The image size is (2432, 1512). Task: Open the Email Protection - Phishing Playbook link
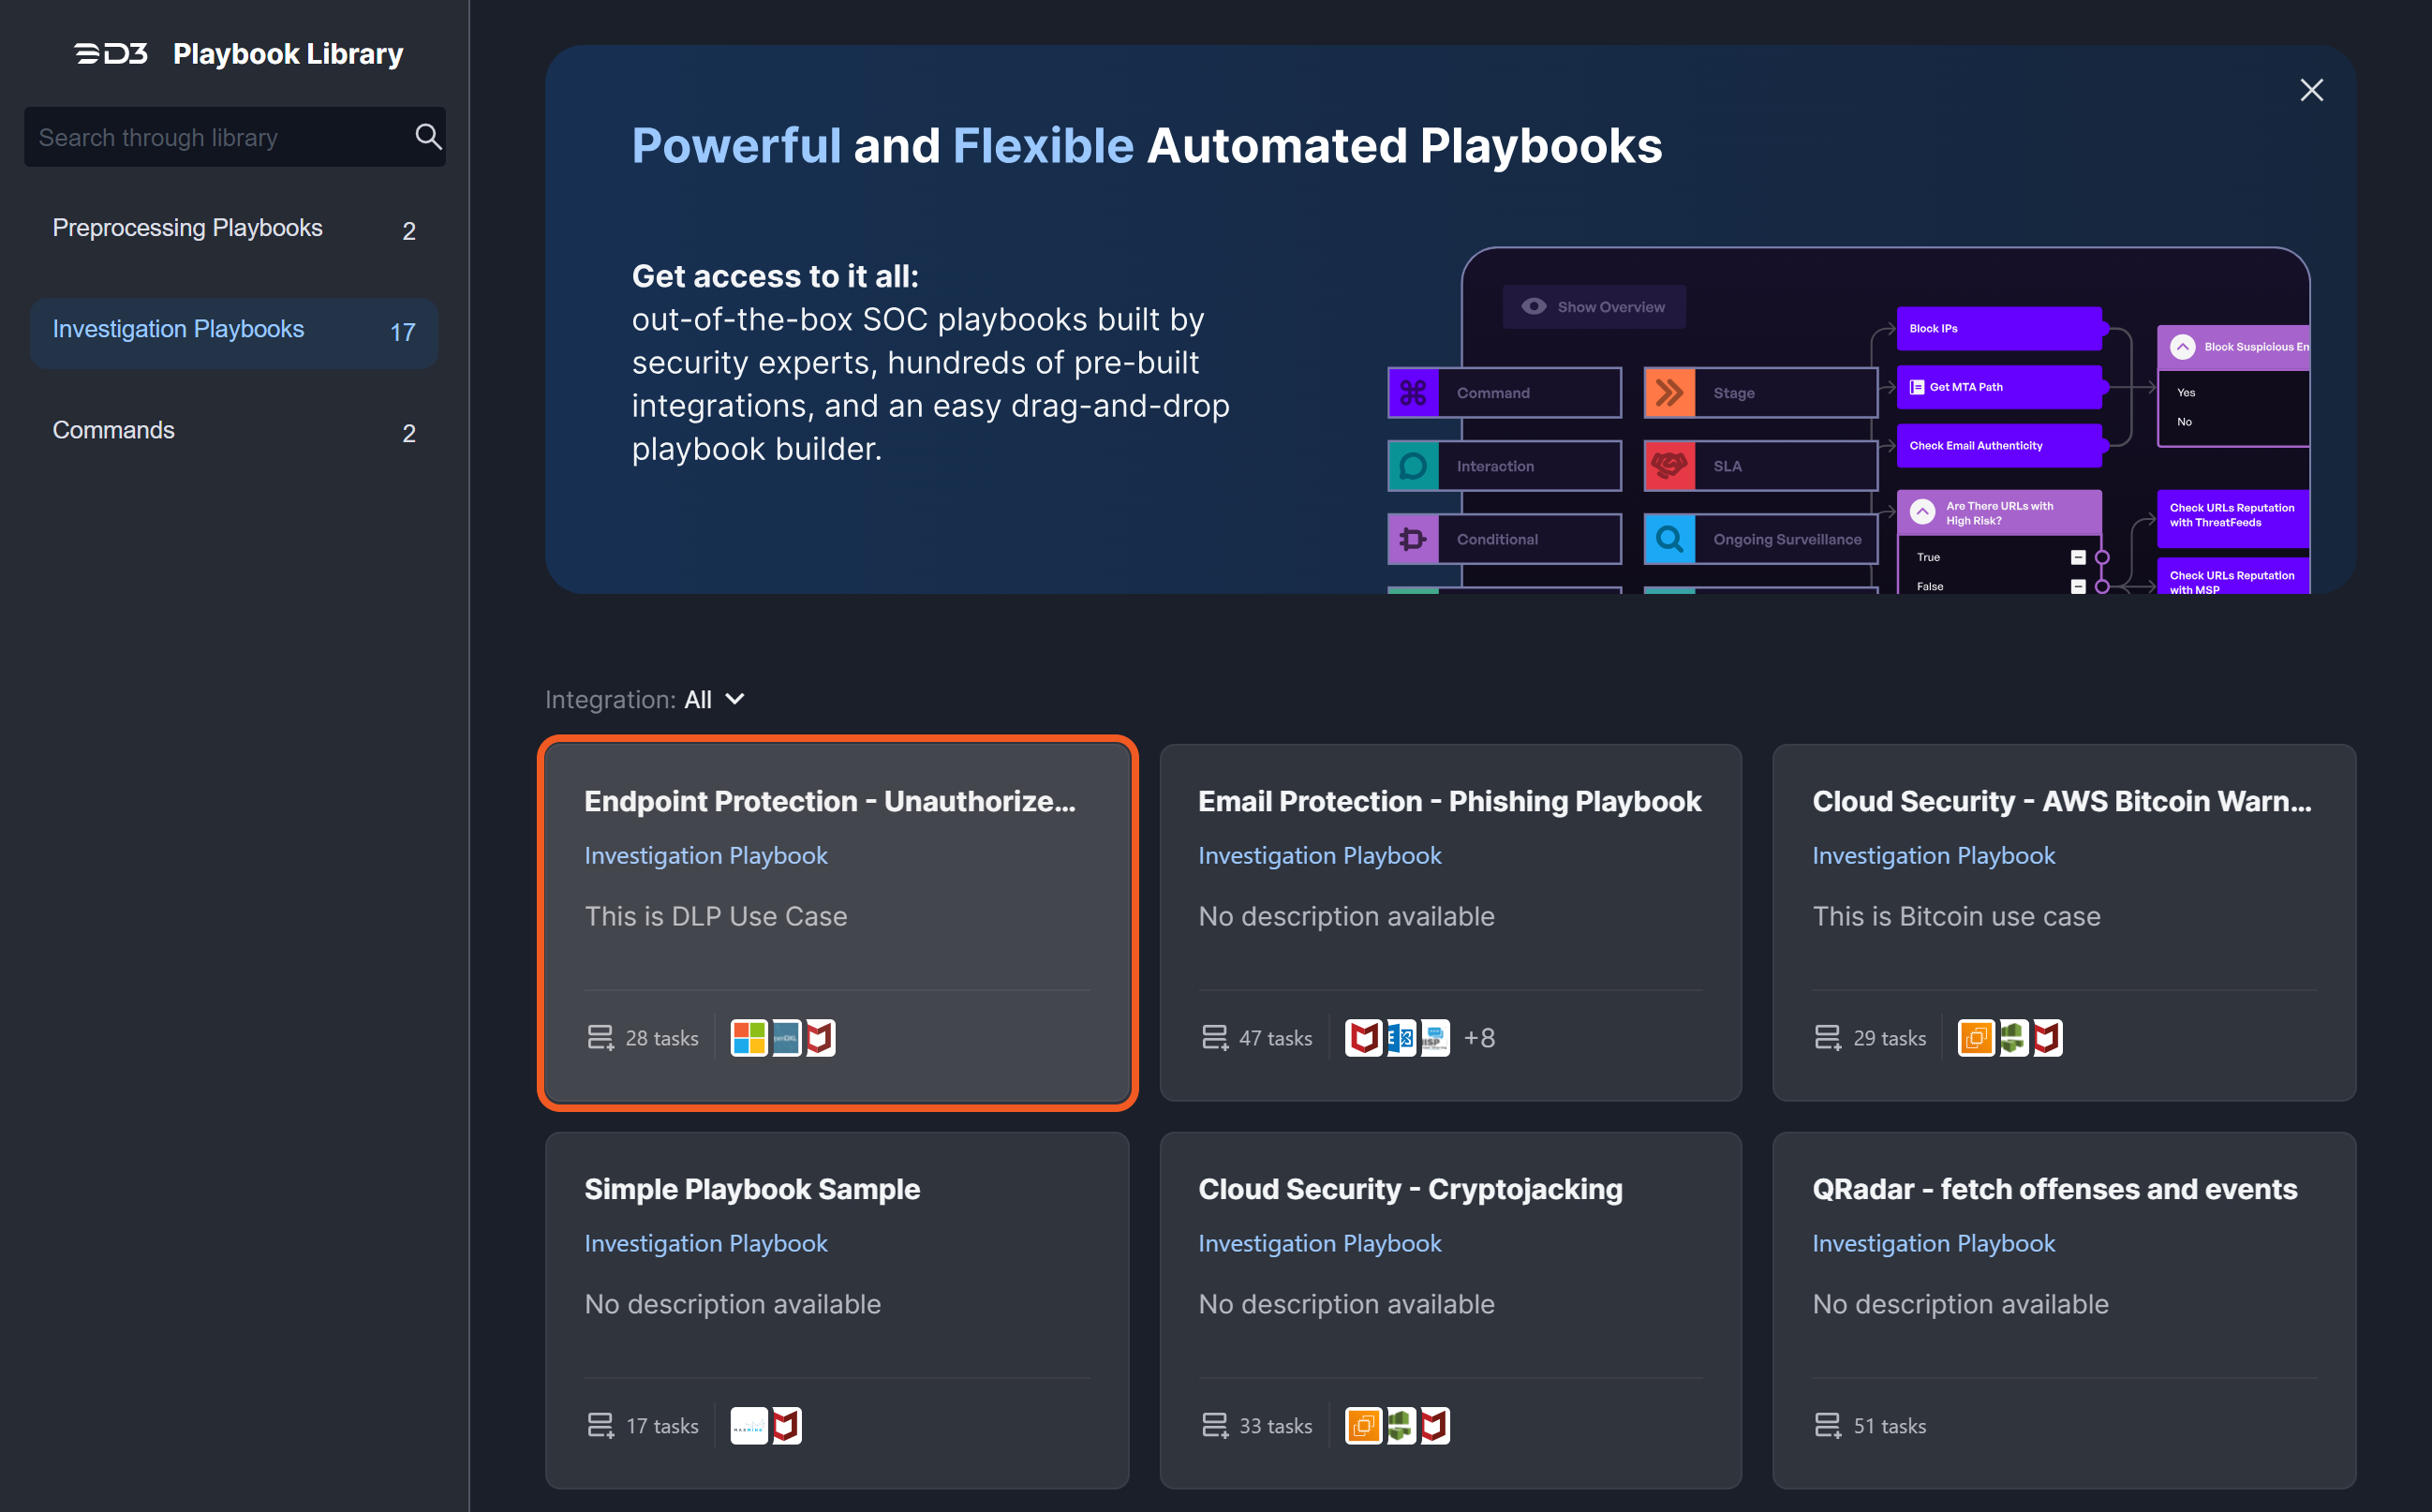pos(1449,800)
